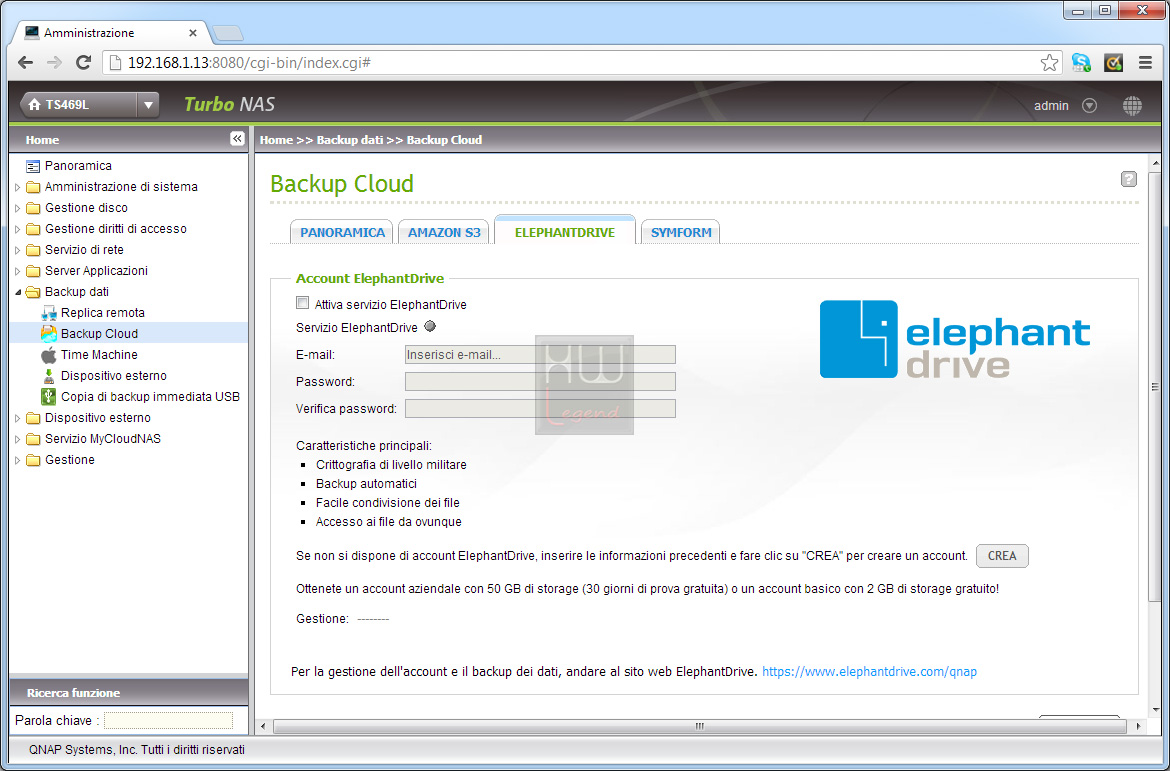Click the yellow checkmark extension icon

click(1113, 63)
